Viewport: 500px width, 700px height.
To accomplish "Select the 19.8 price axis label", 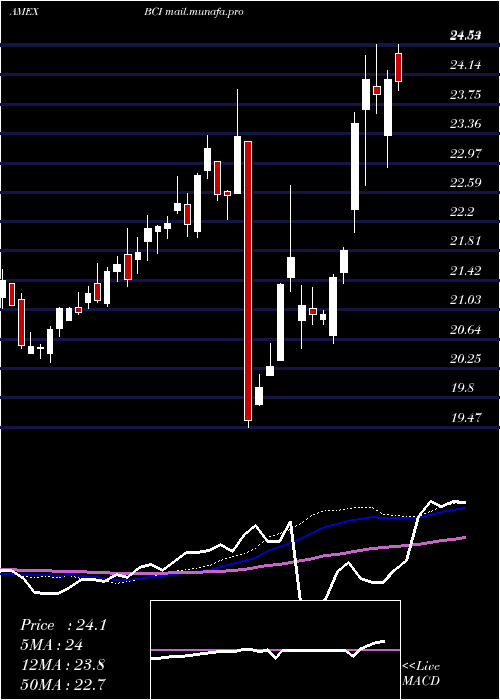I will point(462,388).
